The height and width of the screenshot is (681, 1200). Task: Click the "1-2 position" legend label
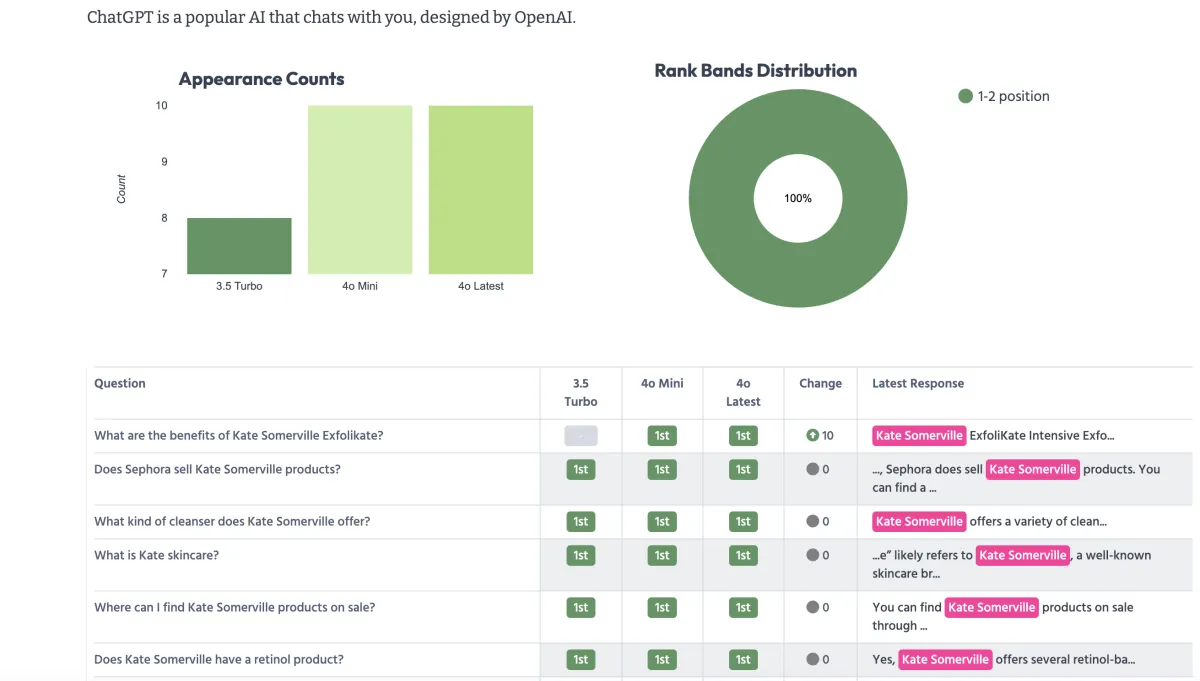pyautogui.click(x=1014, y=96)
